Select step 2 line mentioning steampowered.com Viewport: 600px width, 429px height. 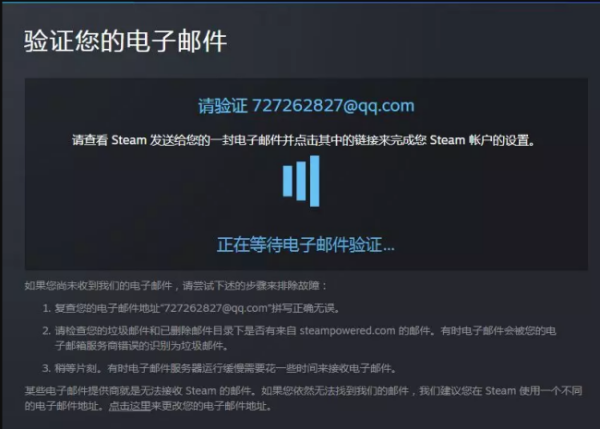click(299, 338)
